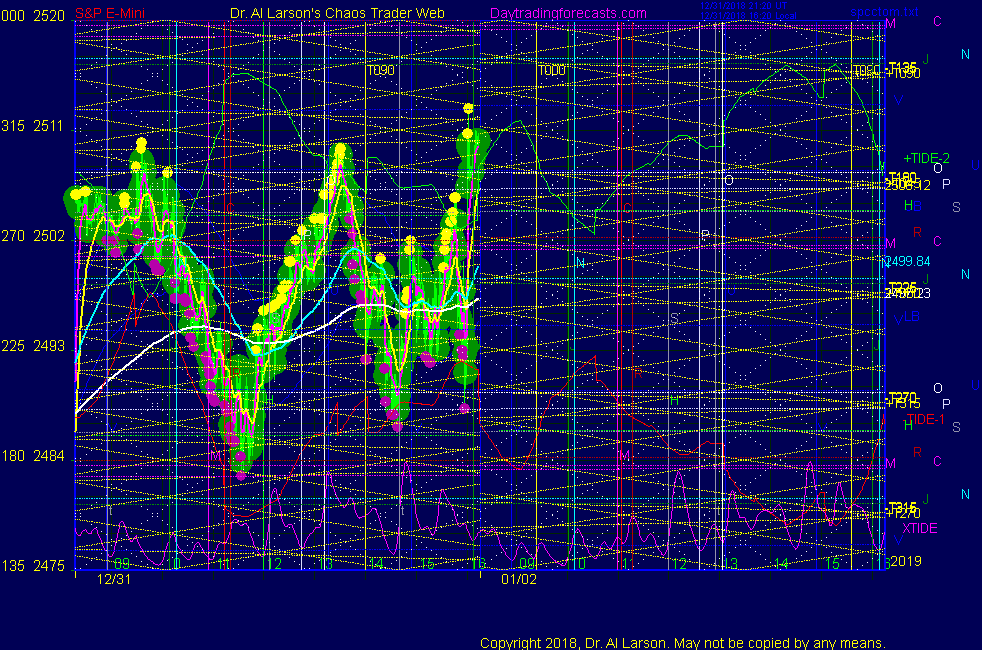The image size is (982, 650).
Task: Click the '2502' price axis label
Action: (49, 236)
